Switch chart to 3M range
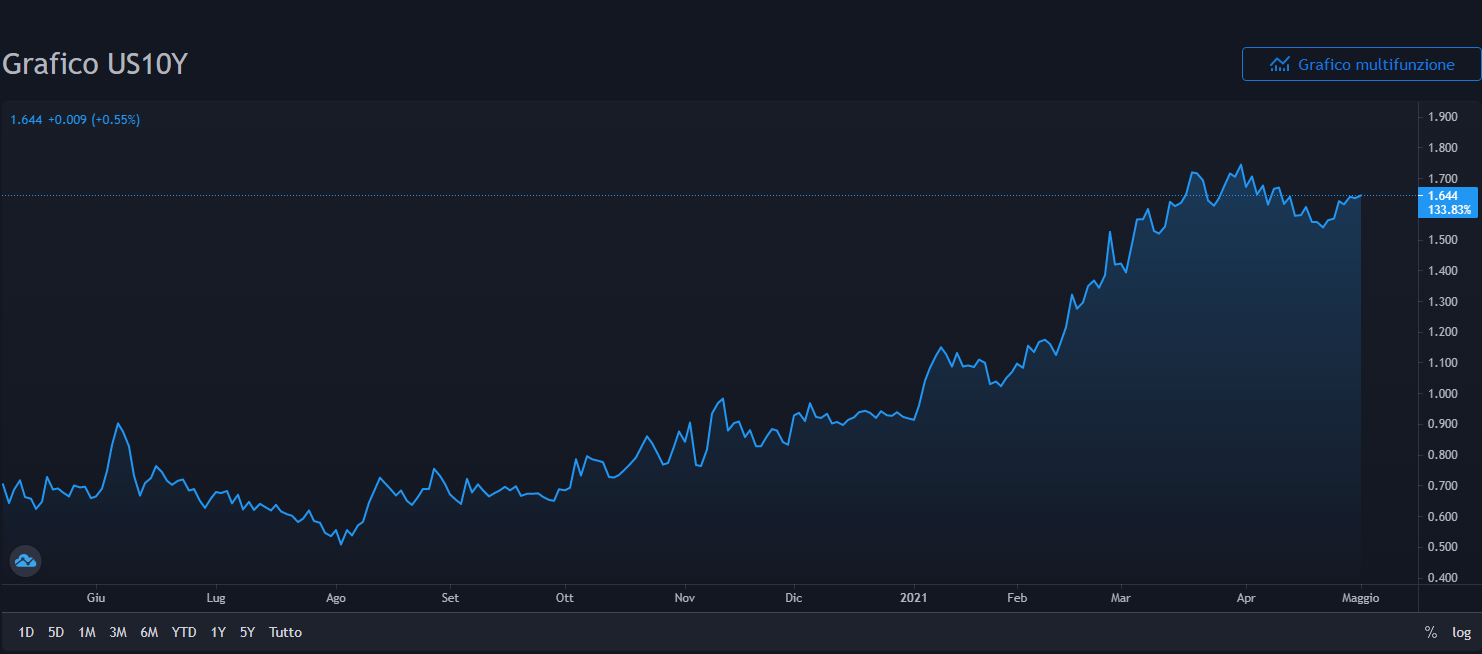Image resolution: width=1482 pixels, height=654 pixels. (118, 632)
